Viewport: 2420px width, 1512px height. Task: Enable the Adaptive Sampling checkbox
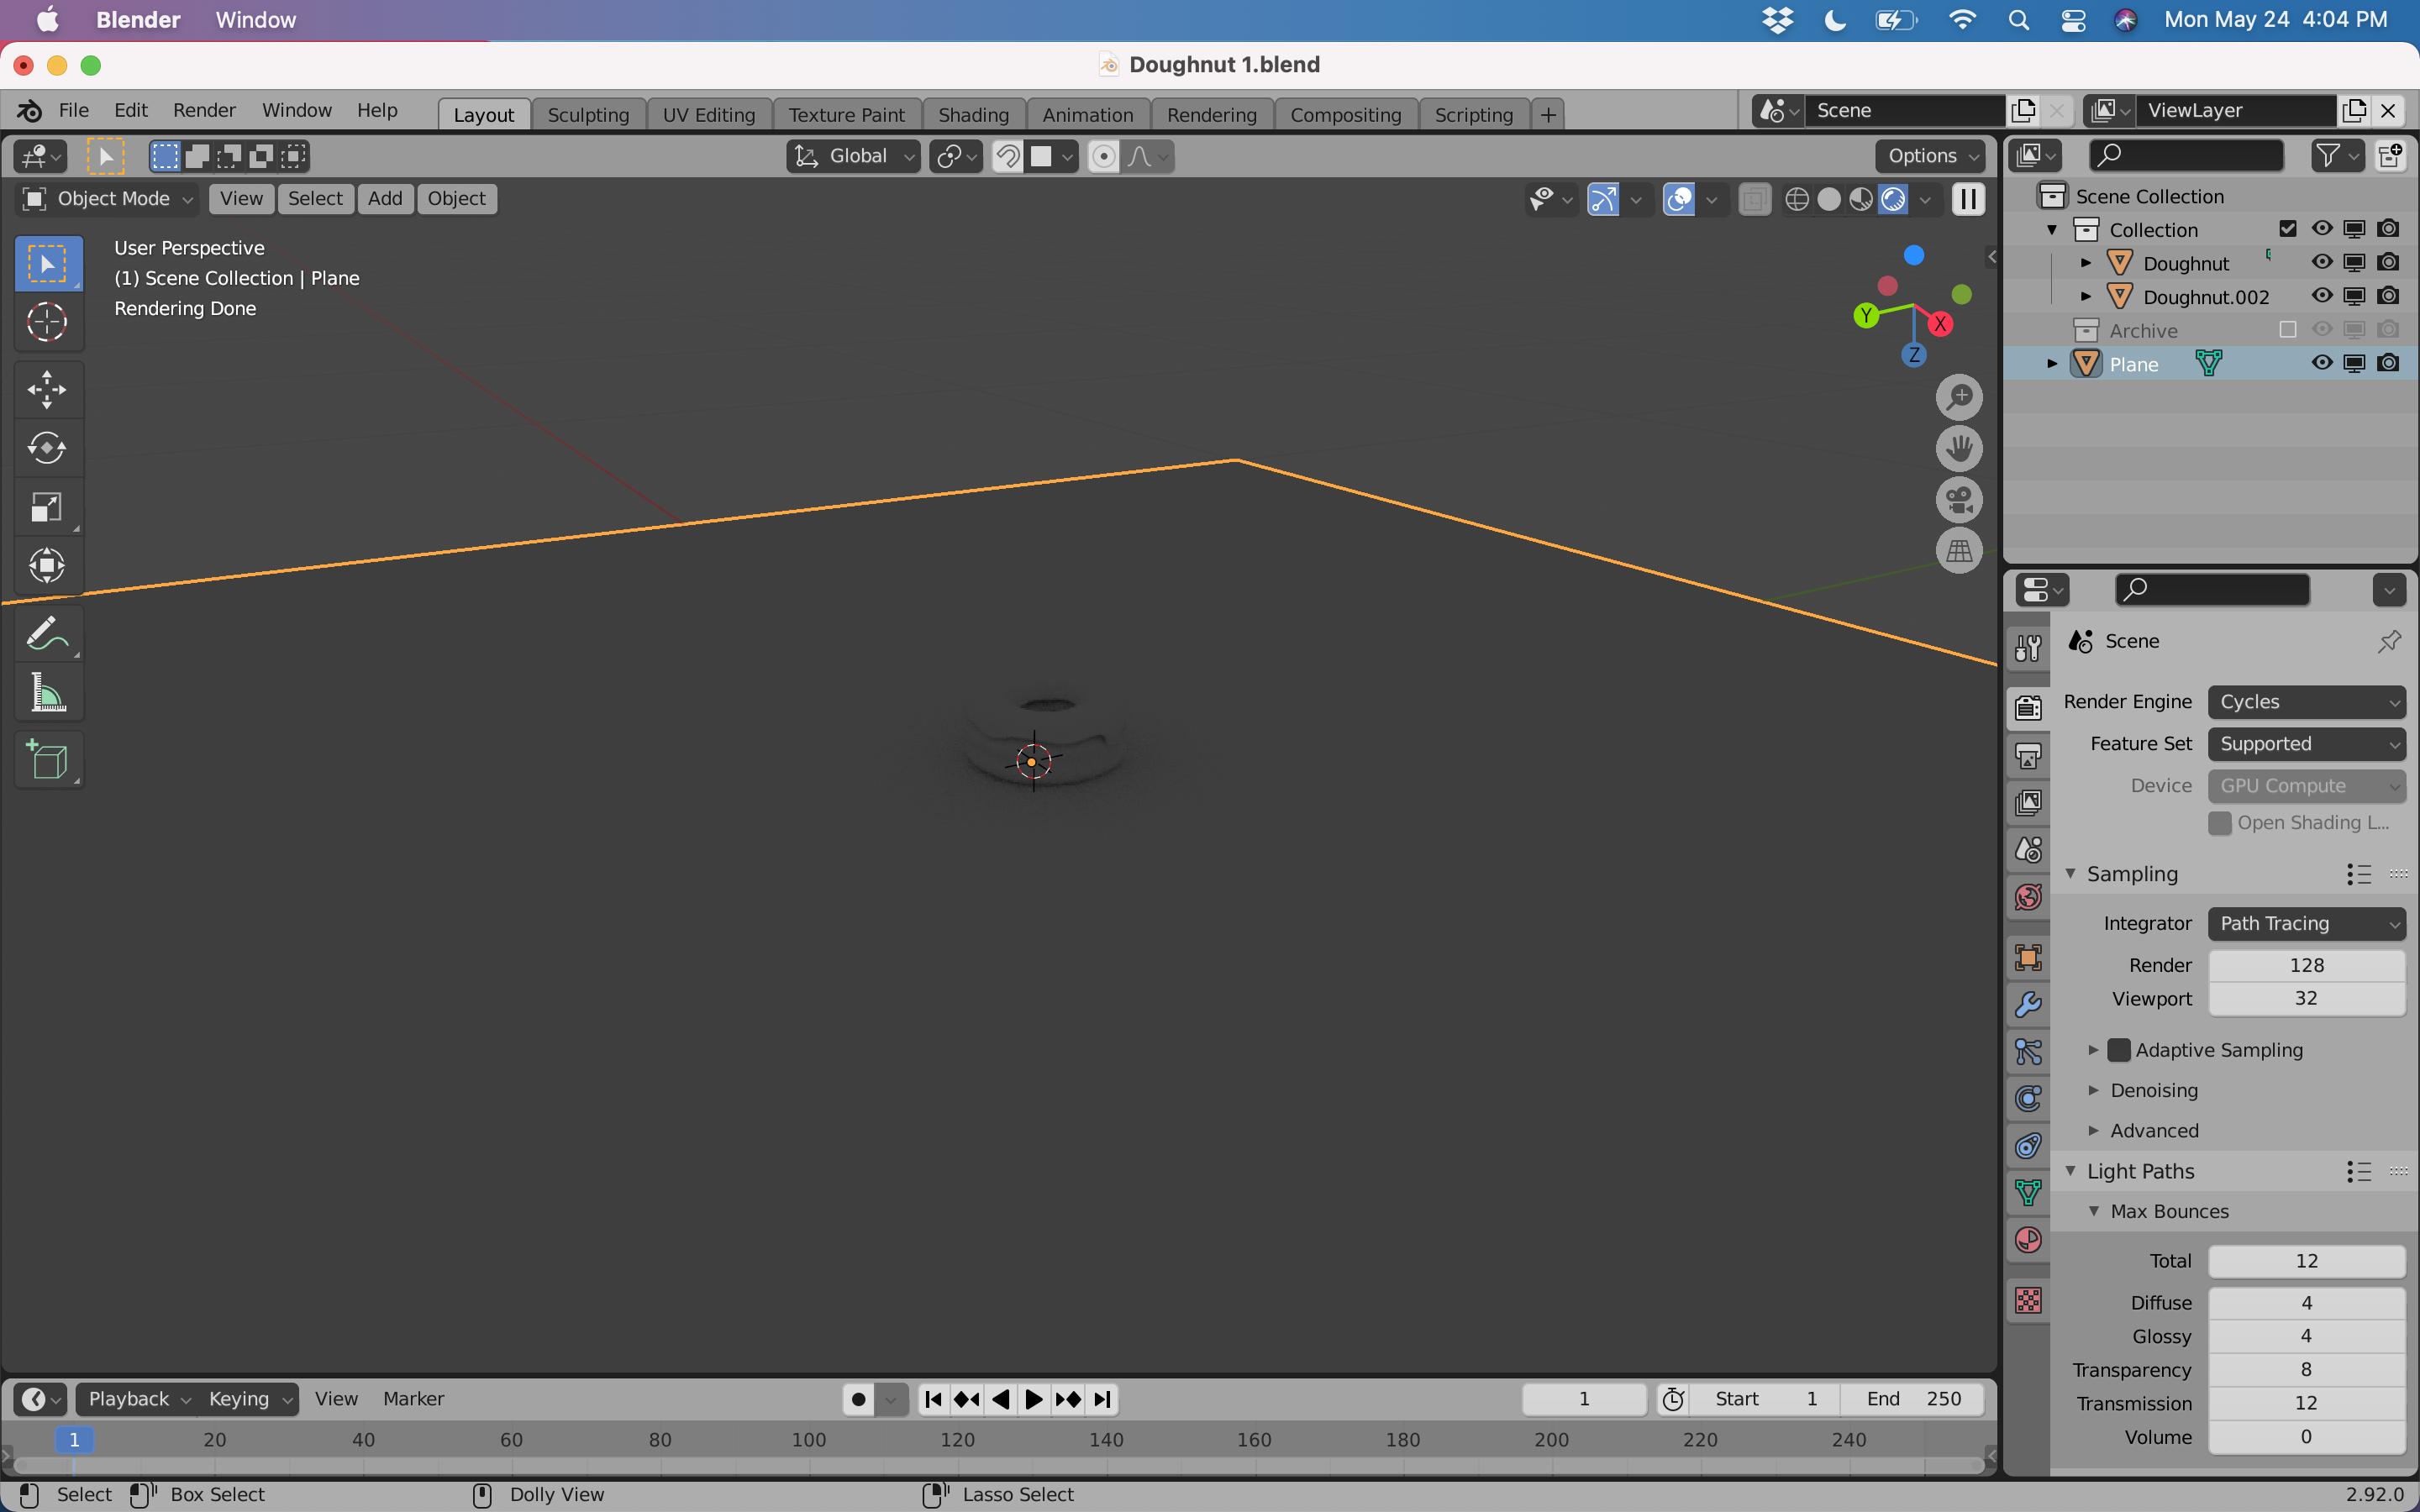(x=2118, y=1049)
